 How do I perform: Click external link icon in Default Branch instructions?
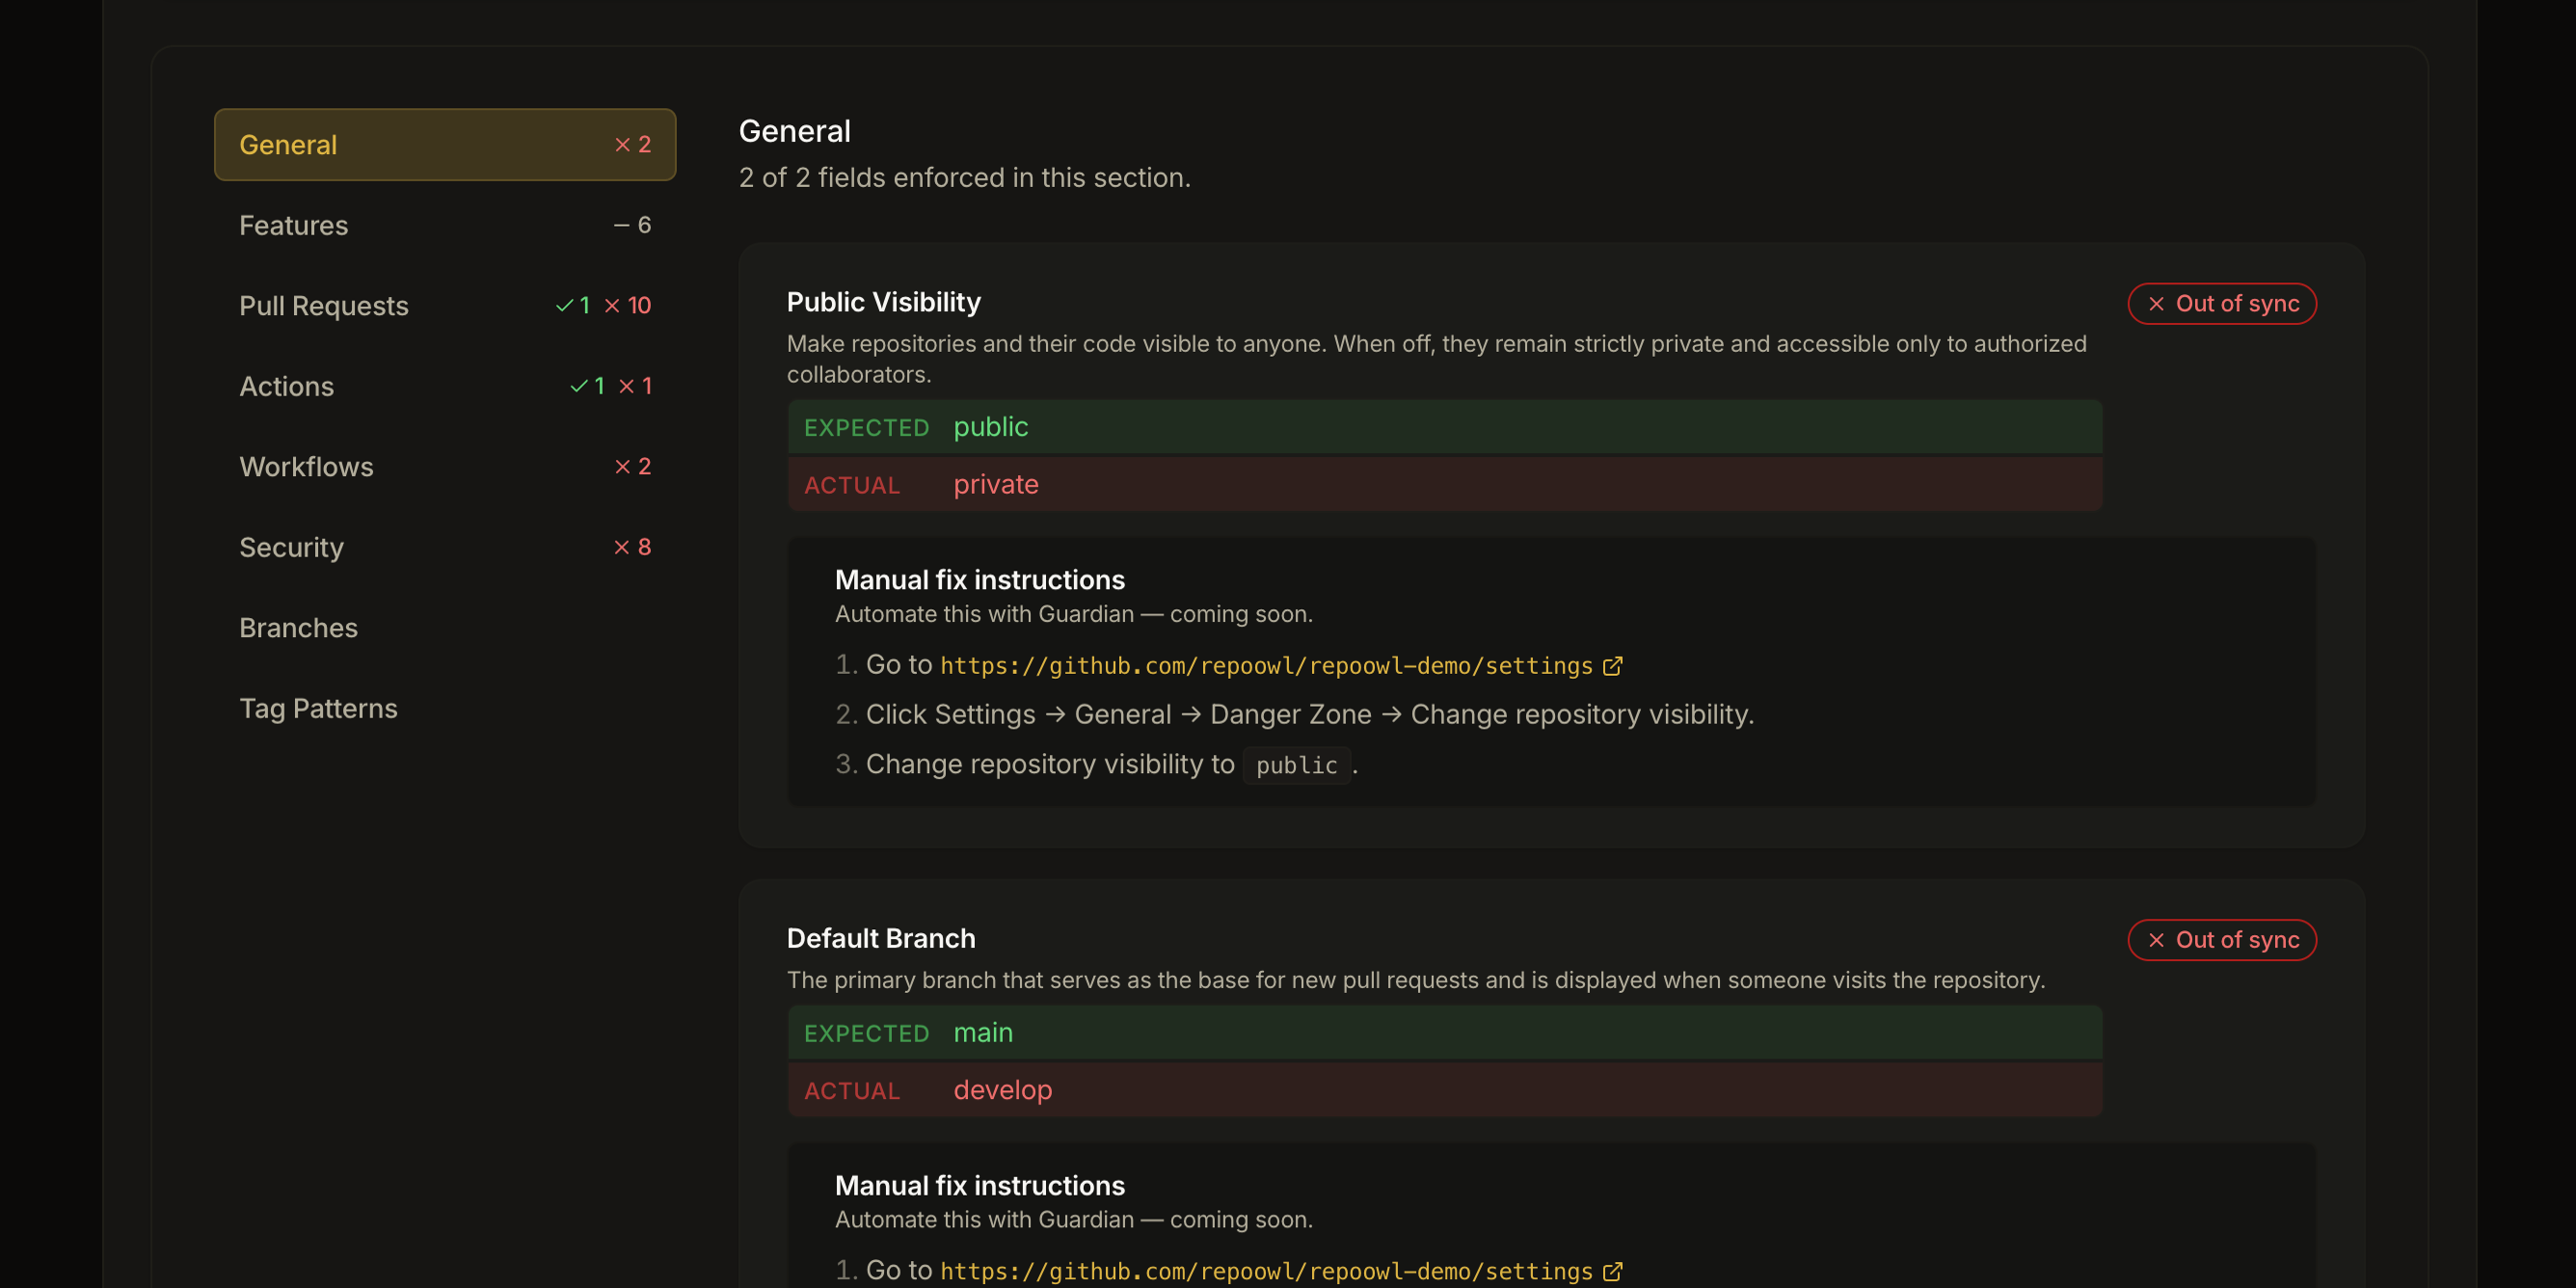click(x=1613, y=1270)
